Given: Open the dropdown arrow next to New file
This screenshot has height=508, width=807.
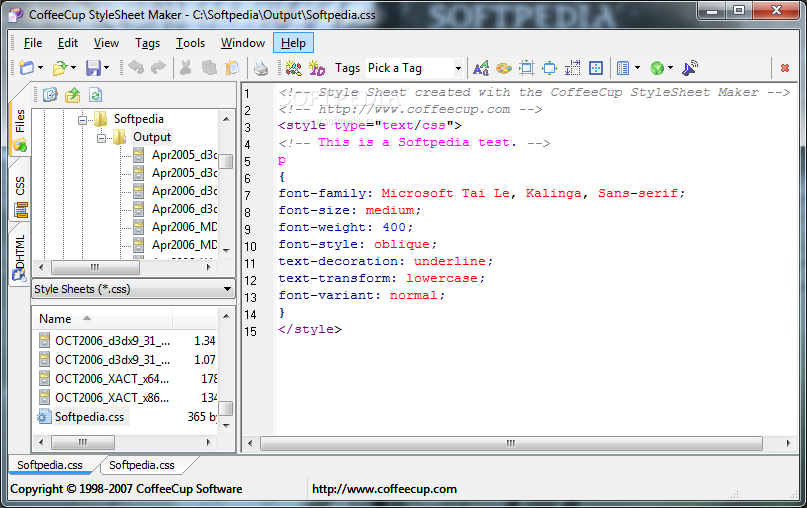Looking at the screenshot, I should [40, 68].
